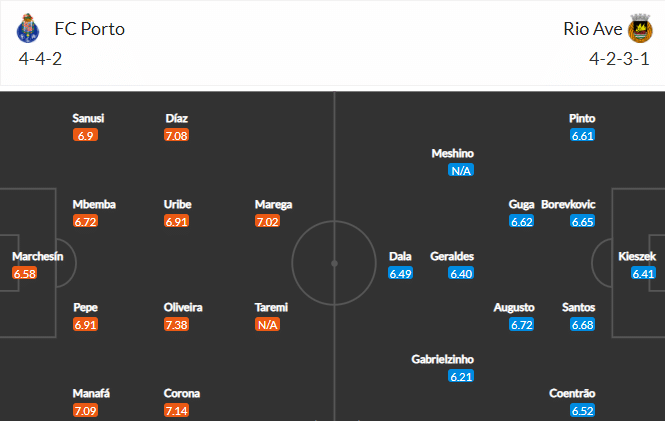Image resolution: width=665 pixels, height=421 pixels.
Task: Click Meshino's N/A rating badge
Action: tap(461, 170)
